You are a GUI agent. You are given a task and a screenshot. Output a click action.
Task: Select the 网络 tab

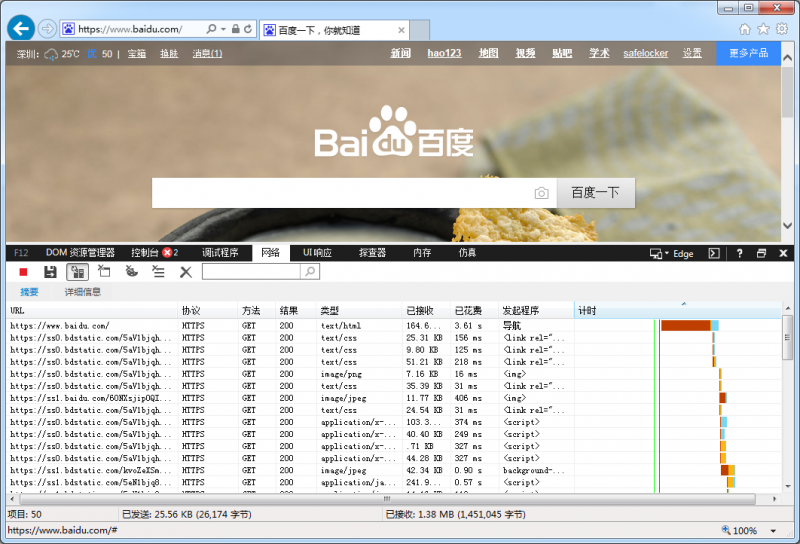click(270, 253)
